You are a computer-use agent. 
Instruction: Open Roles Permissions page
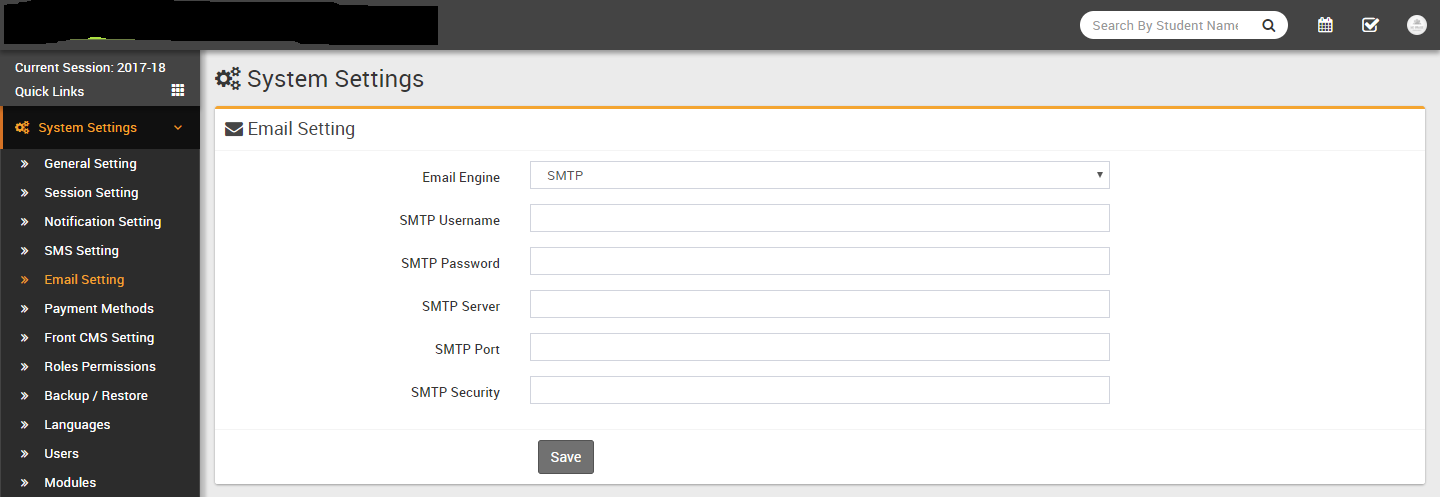pyautogui.click(x=100, y=367)
